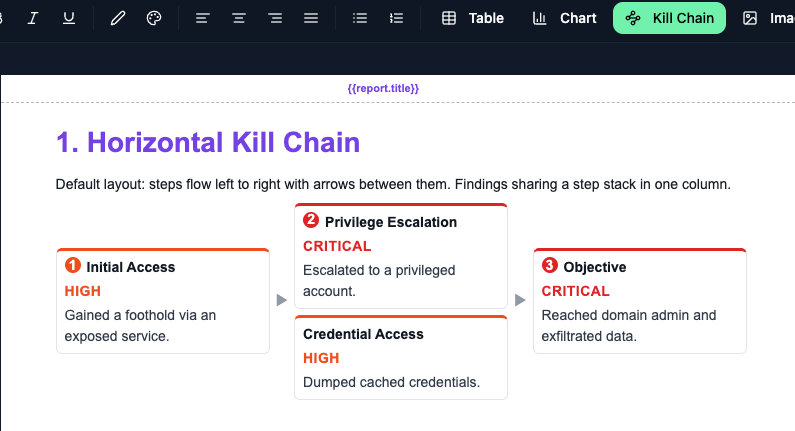
Task: Center align text
Action: [x=238, y=18]
